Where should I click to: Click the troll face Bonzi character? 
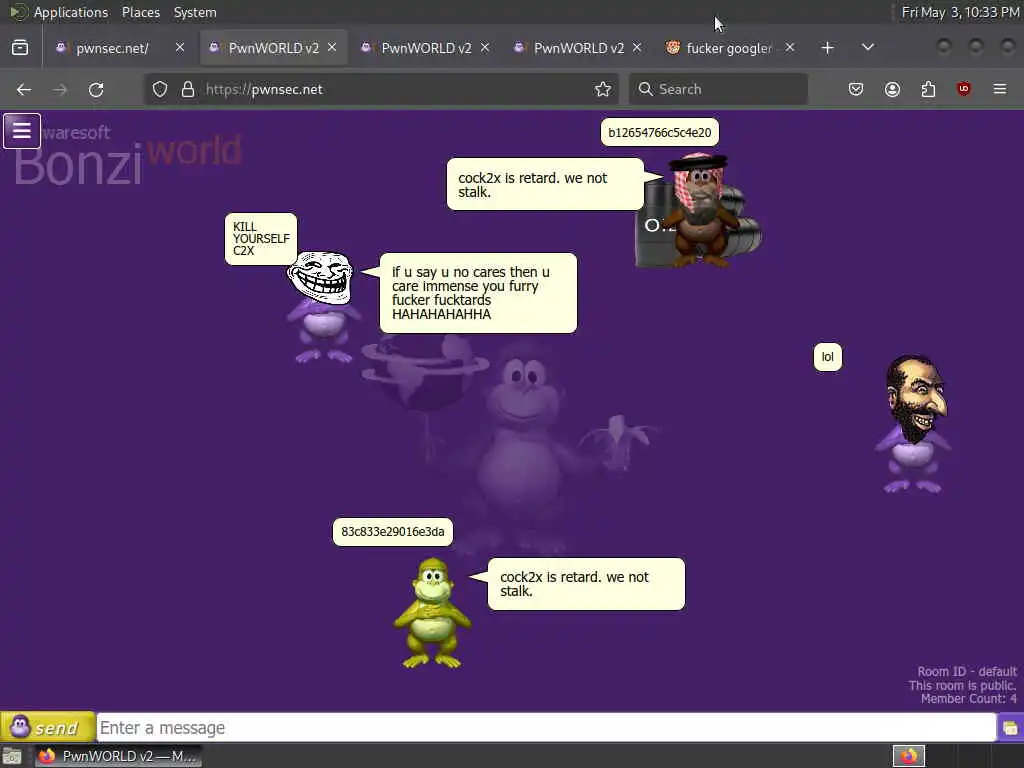pyautogui.click(x=322, y=308)
